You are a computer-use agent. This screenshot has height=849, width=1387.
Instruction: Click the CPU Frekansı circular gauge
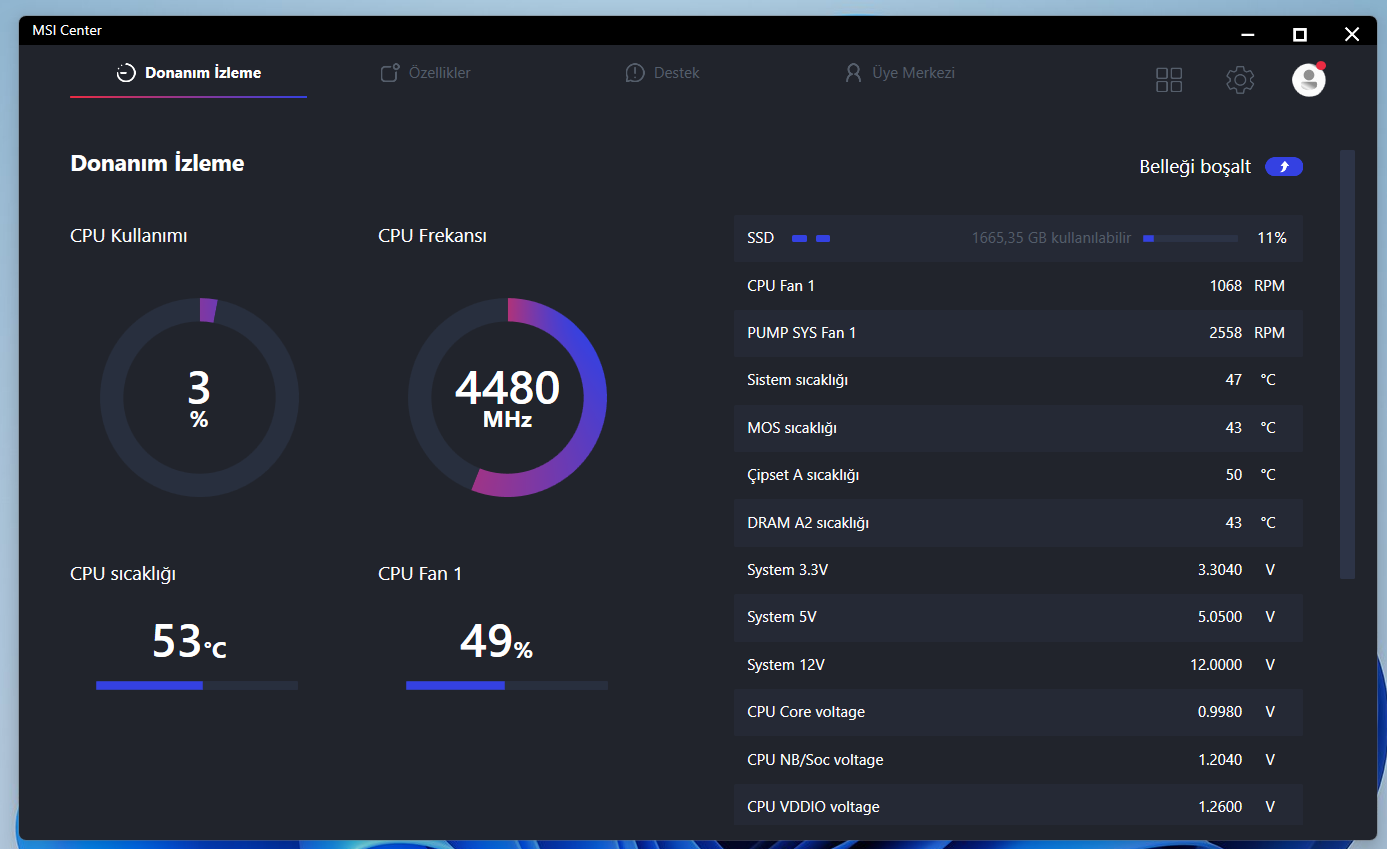(x=507, y=397)
